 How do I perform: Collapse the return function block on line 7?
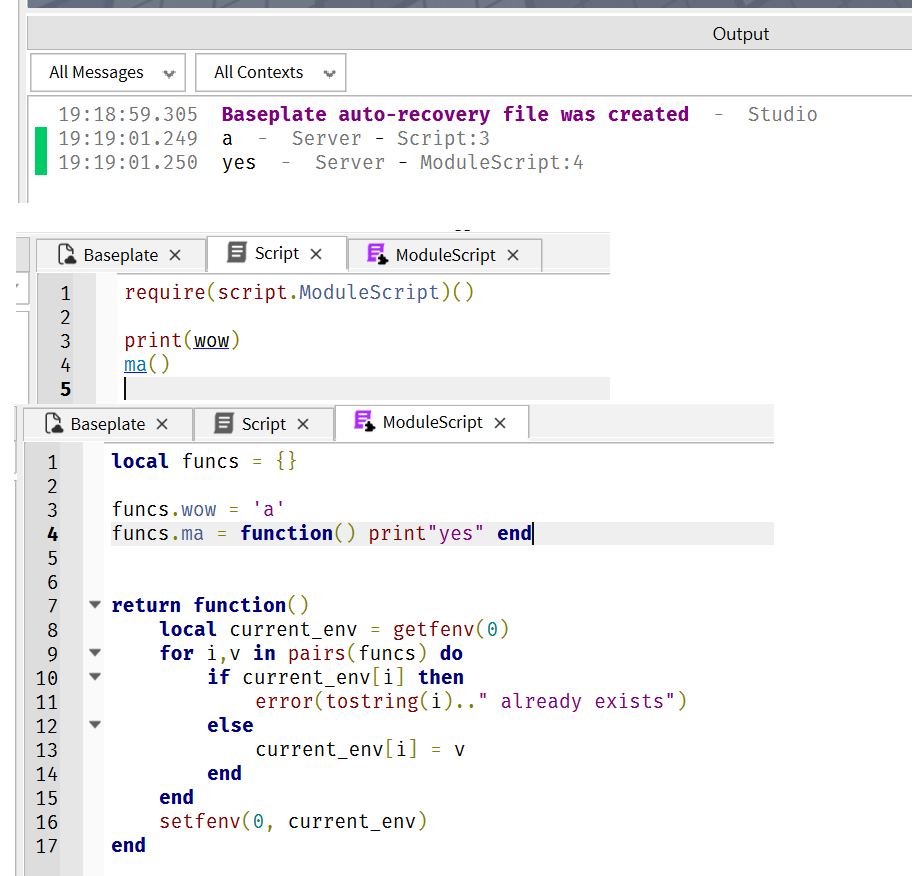(93, 604)
